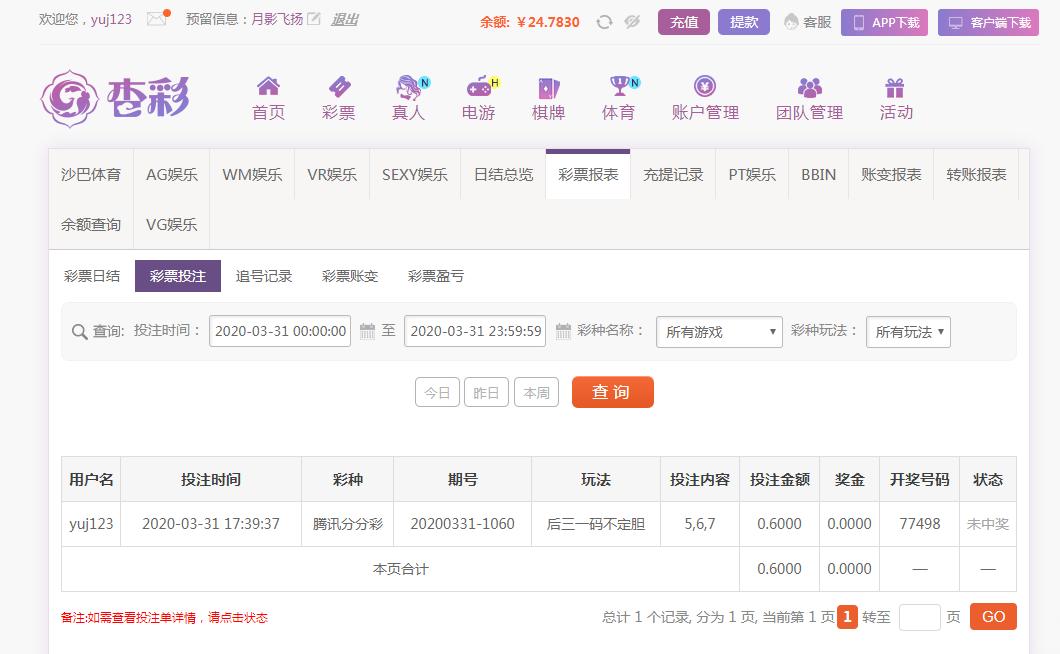Click the 本周 quick filter button
Image resolution: width=1060 pixels, height=654 pixels.
pos(537,392)
